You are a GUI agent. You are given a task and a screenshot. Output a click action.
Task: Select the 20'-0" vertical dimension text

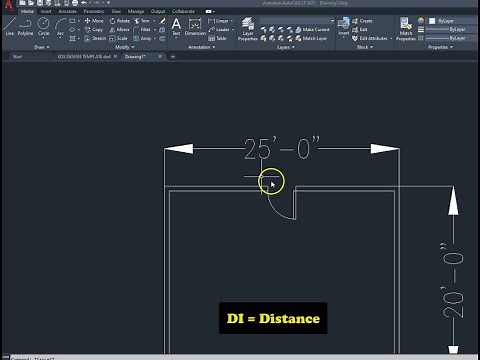[453, 280]
